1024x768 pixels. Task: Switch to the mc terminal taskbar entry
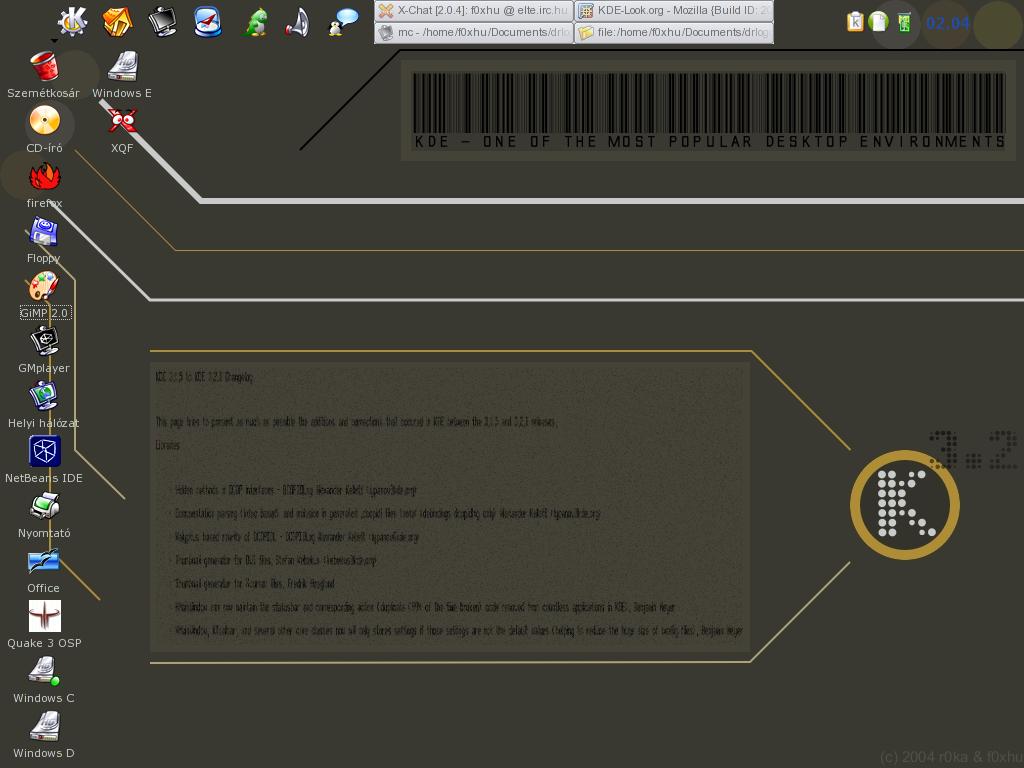(x=473, y=33)
